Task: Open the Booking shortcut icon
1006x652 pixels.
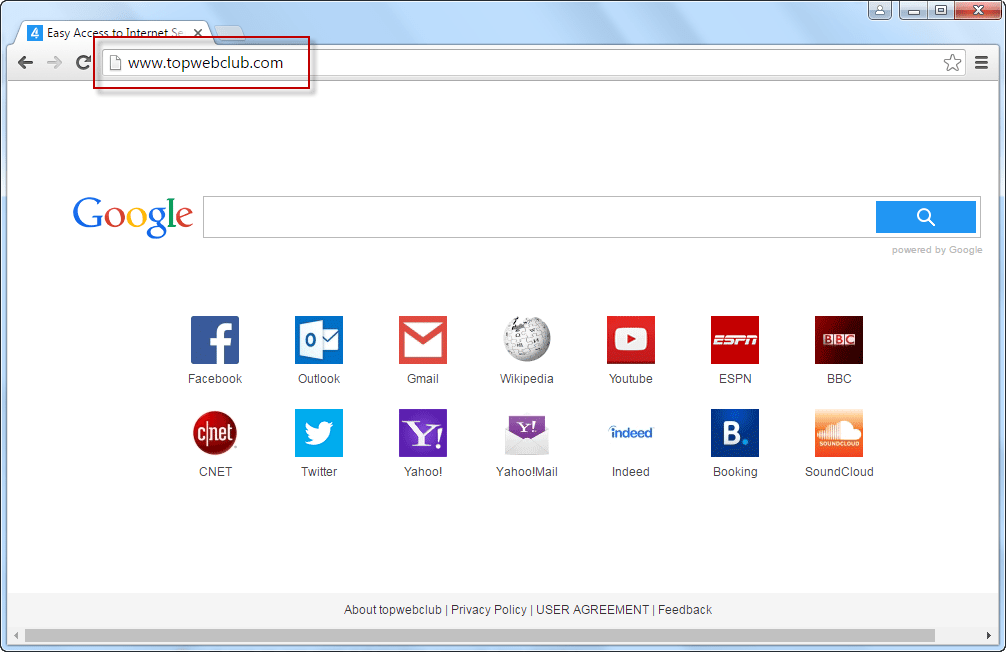Action: click(x=735, y=433)
